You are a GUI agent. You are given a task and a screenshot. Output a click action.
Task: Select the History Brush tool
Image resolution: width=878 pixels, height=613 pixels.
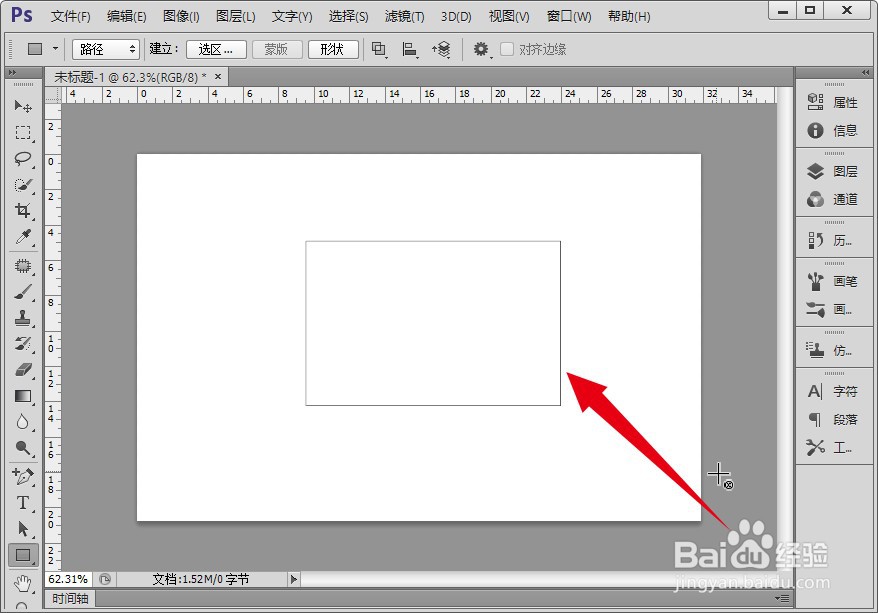[23, 344]
